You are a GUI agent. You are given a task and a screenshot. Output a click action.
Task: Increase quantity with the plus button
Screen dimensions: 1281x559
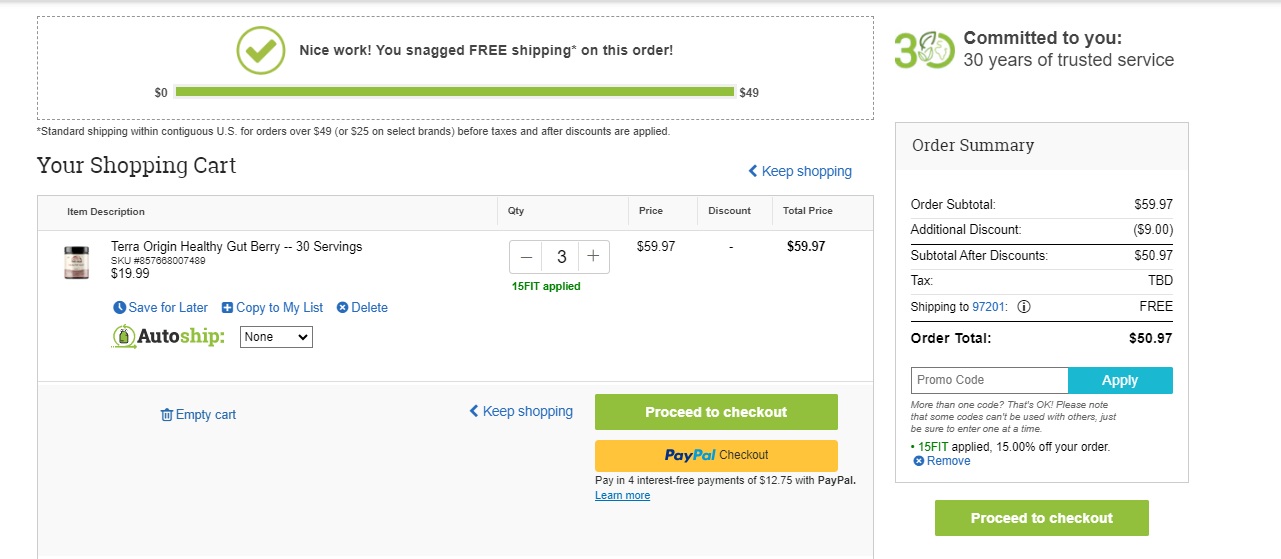[593, 257]
